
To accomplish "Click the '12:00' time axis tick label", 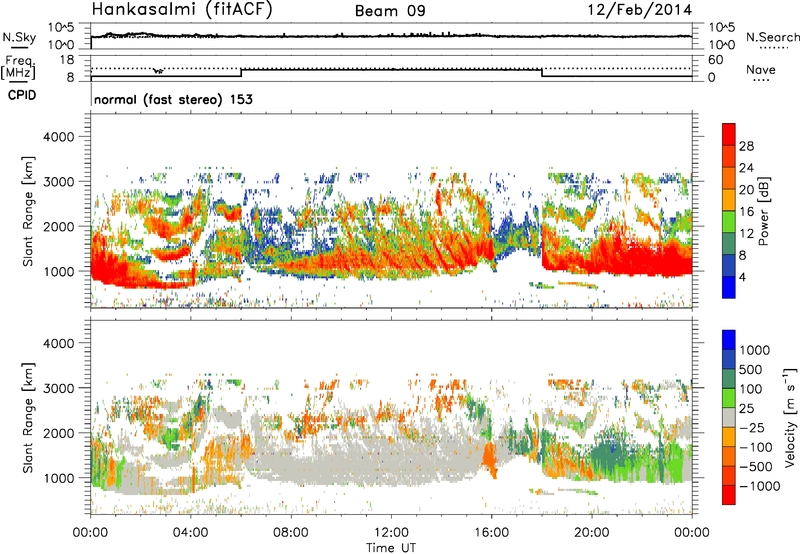I will click(391, 533).
